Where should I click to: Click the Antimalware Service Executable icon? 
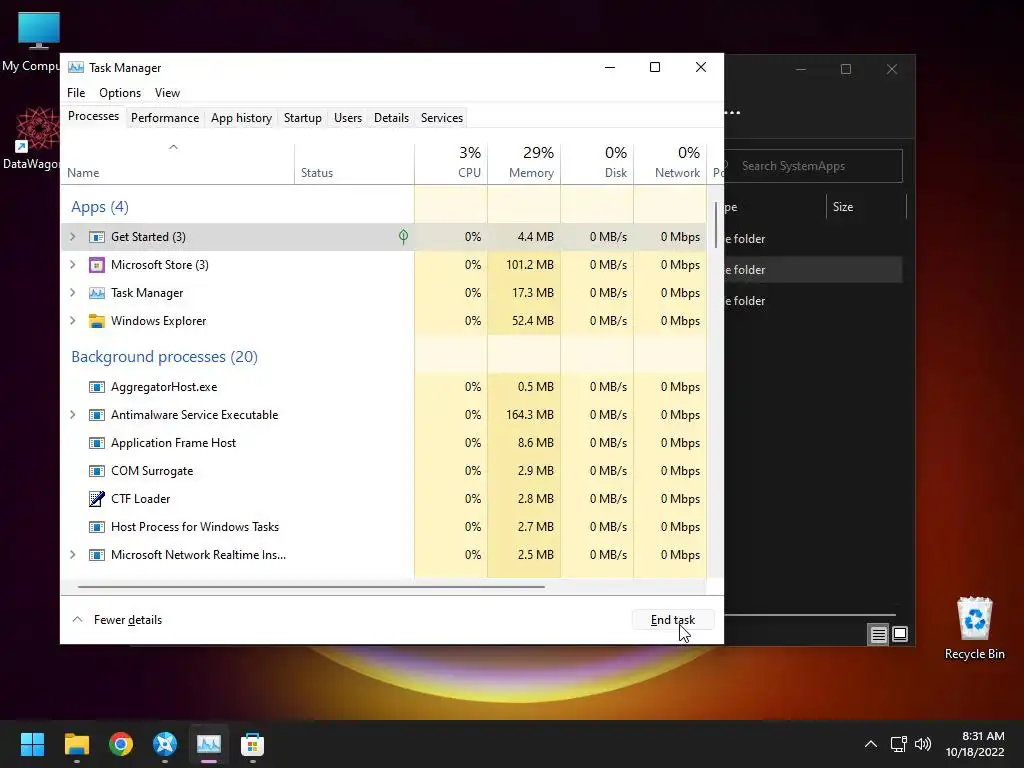click(97, 415)
